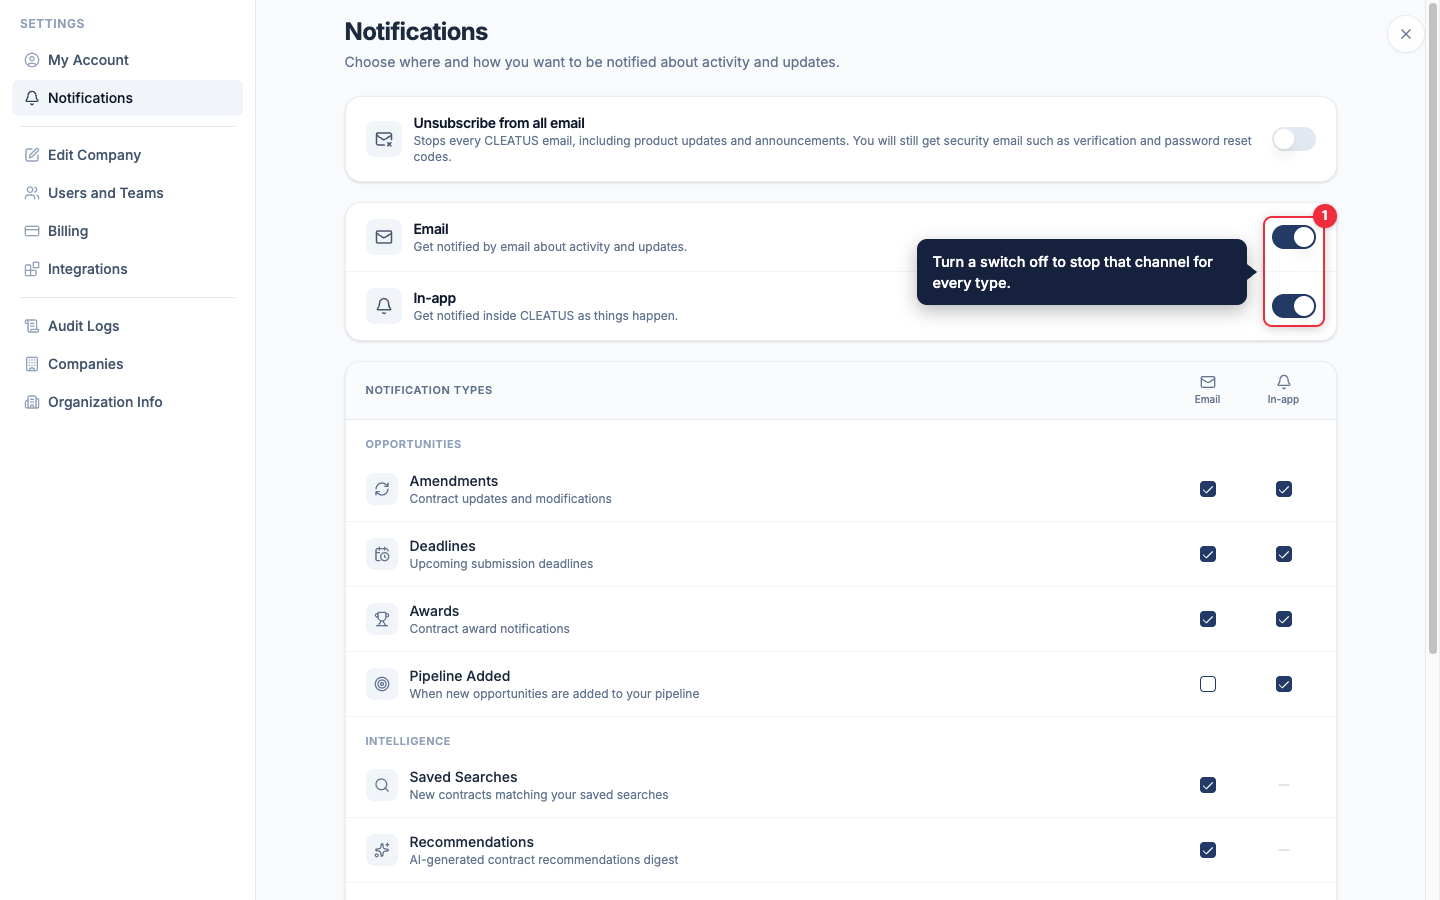
Task: Go to Billing settings
Action: coord(127,231)
